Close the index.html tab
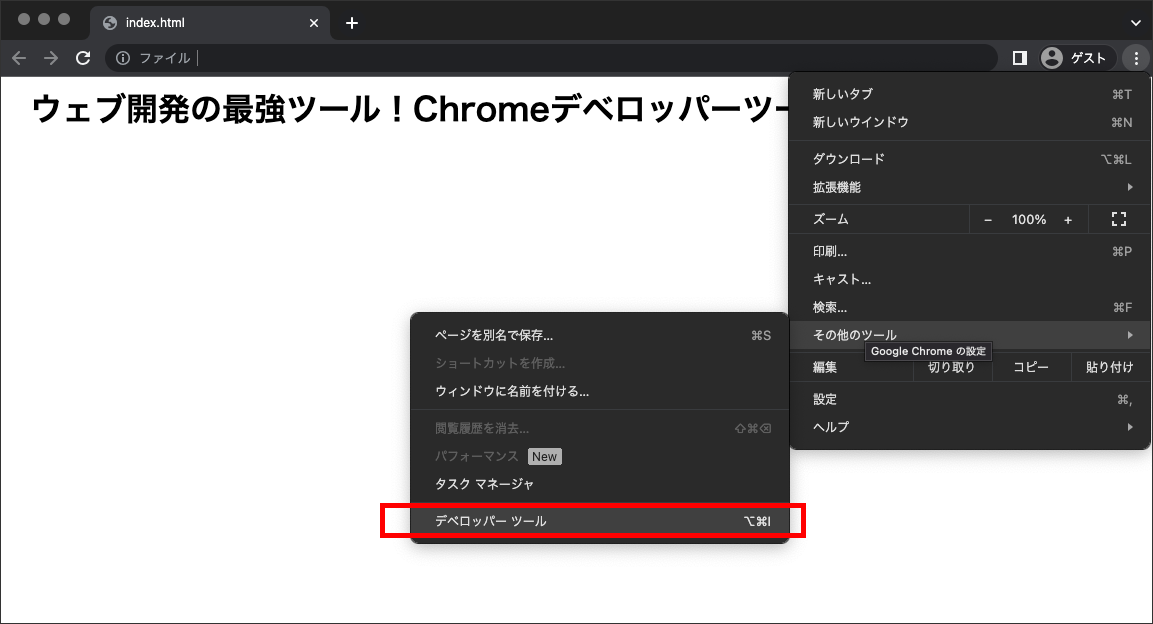Screen dimensions: 1153x624 tap(314, 23)
